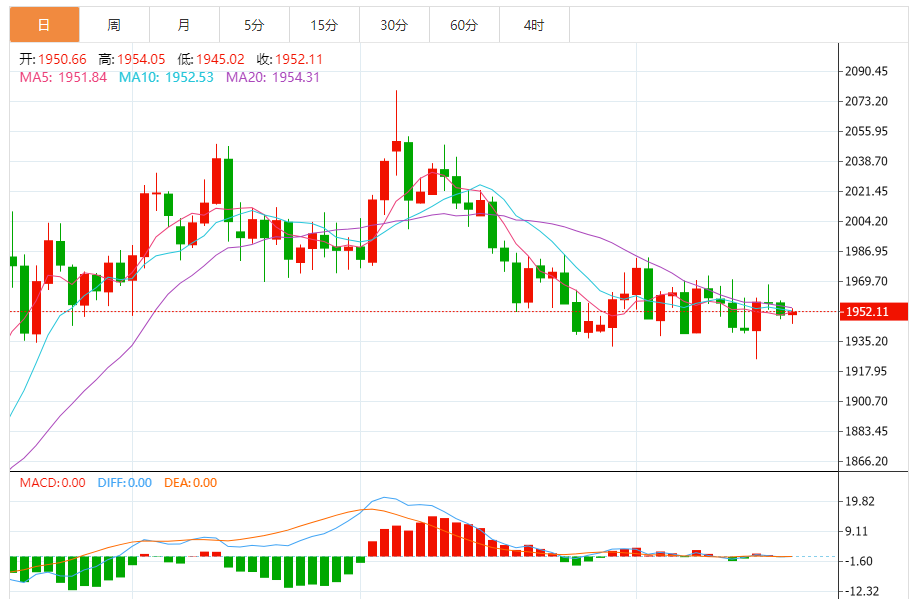
Task: Click the DEA:0.00 indicator label
Action: pyautogui.click(x=190, y=482)
